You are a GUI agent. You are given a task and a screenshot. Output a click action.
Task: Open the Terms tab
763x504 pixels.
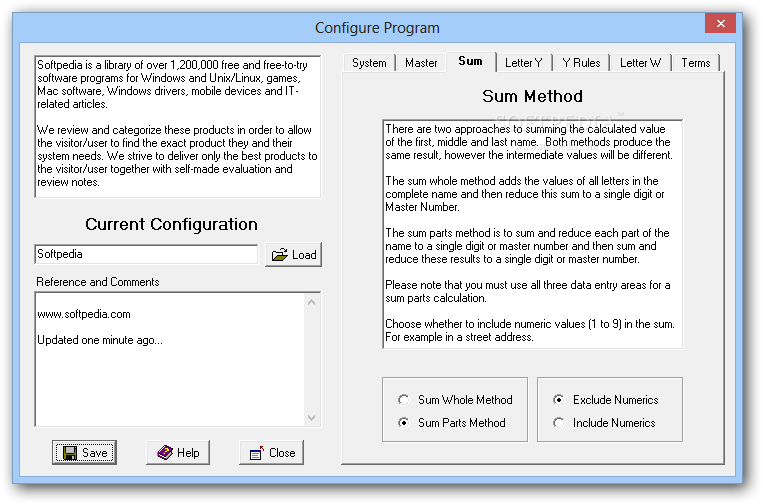pyautogui.click(x=695, y=63)
